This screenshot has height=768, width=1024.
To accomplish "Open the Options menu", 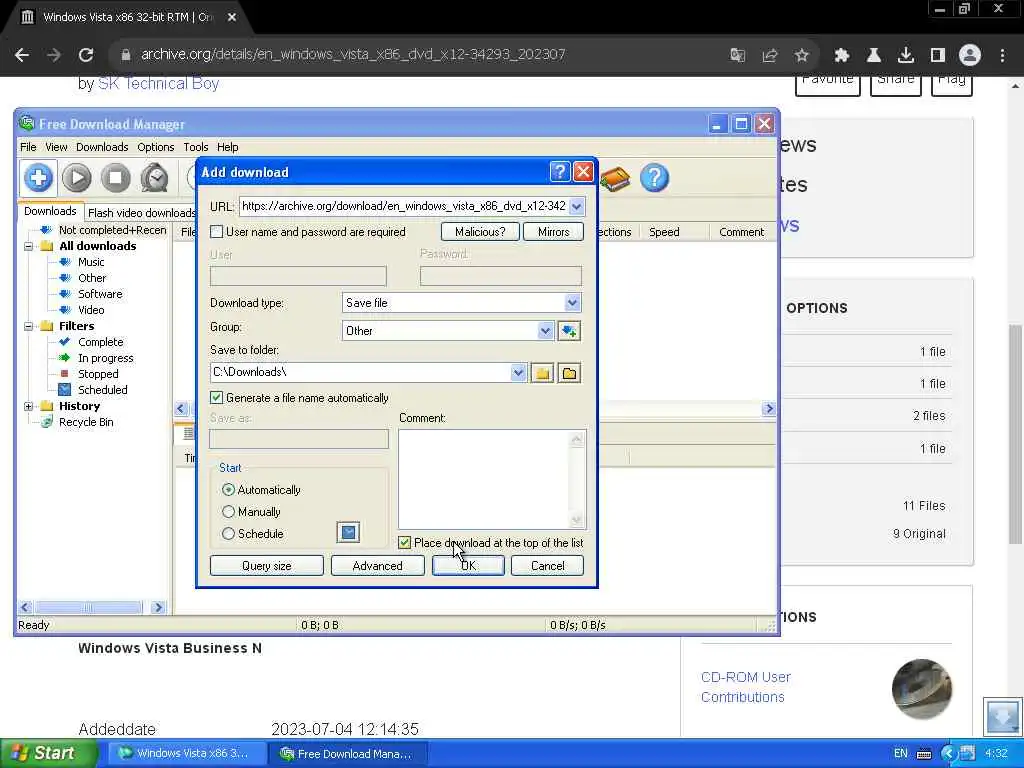I will tap(155, 147).
